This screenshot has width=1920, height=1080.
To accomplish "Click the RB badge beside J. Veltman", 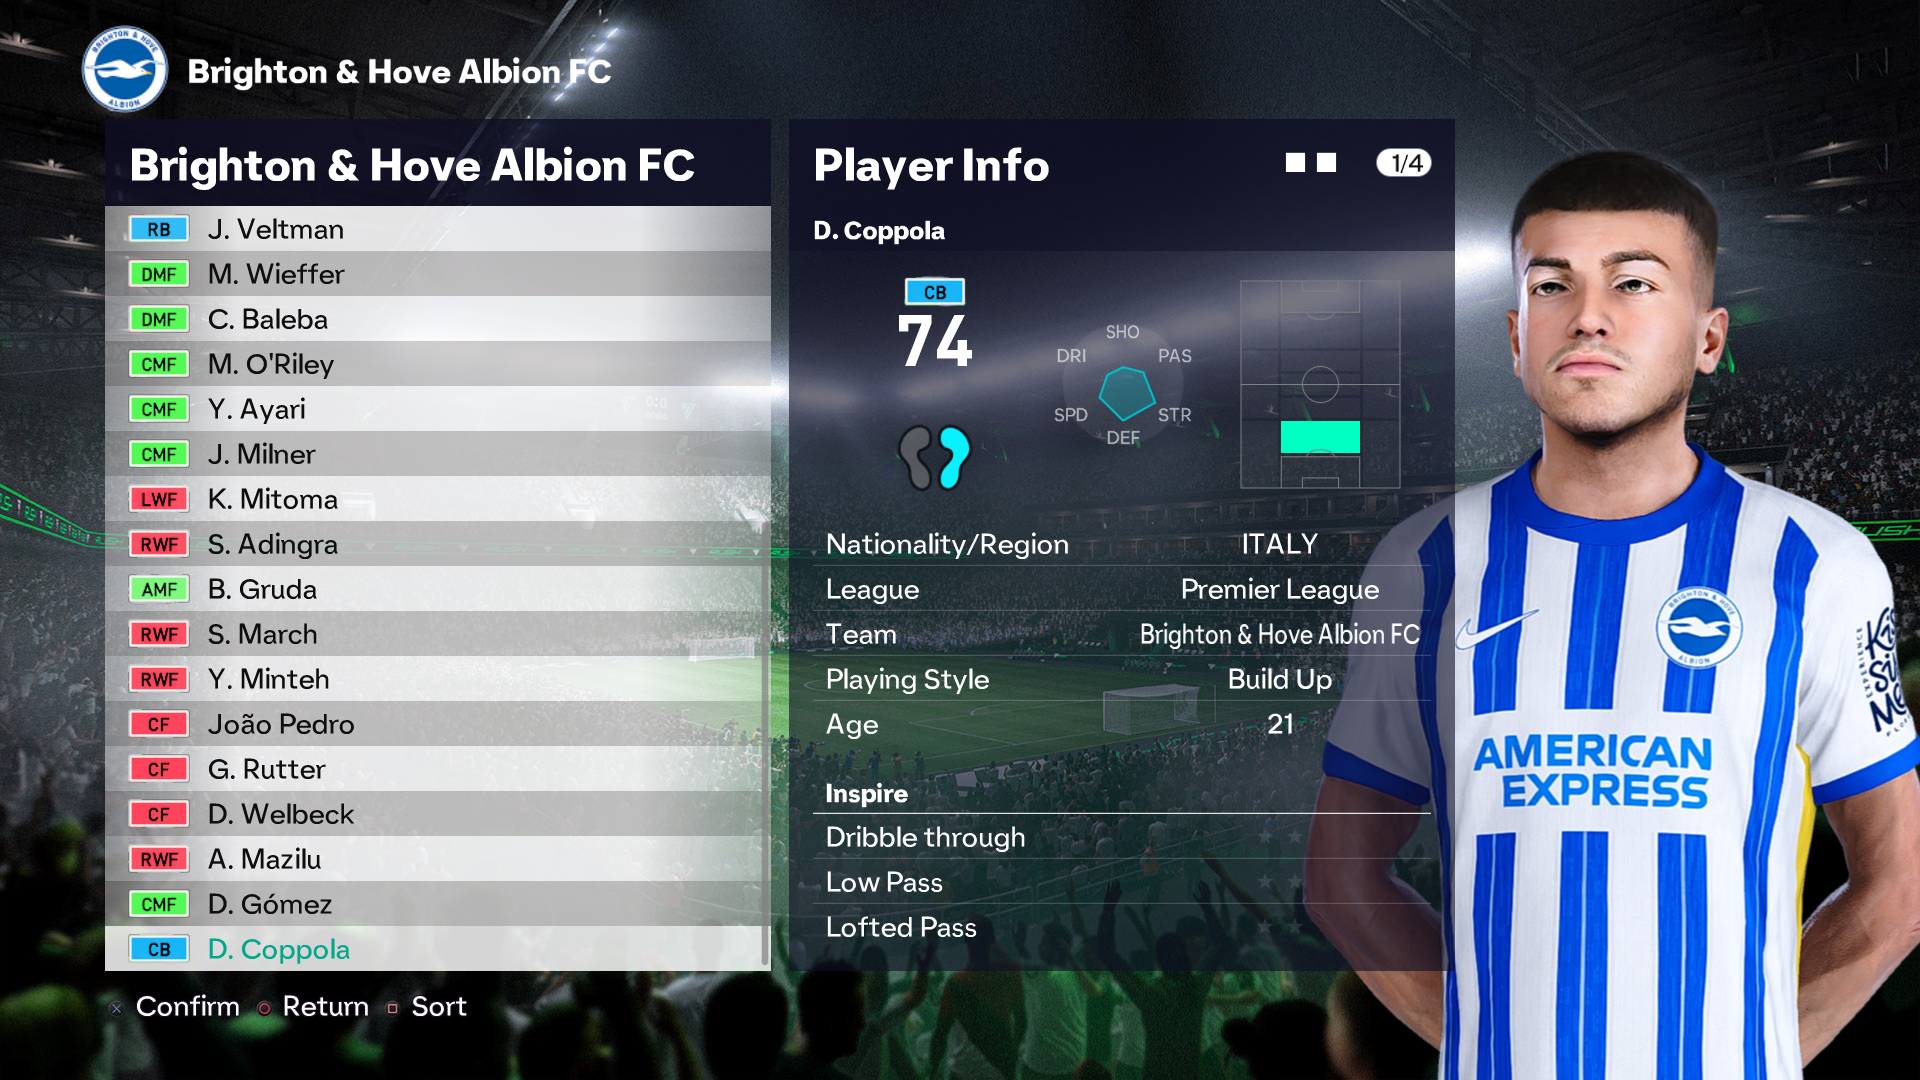I will tap(159, 229).
